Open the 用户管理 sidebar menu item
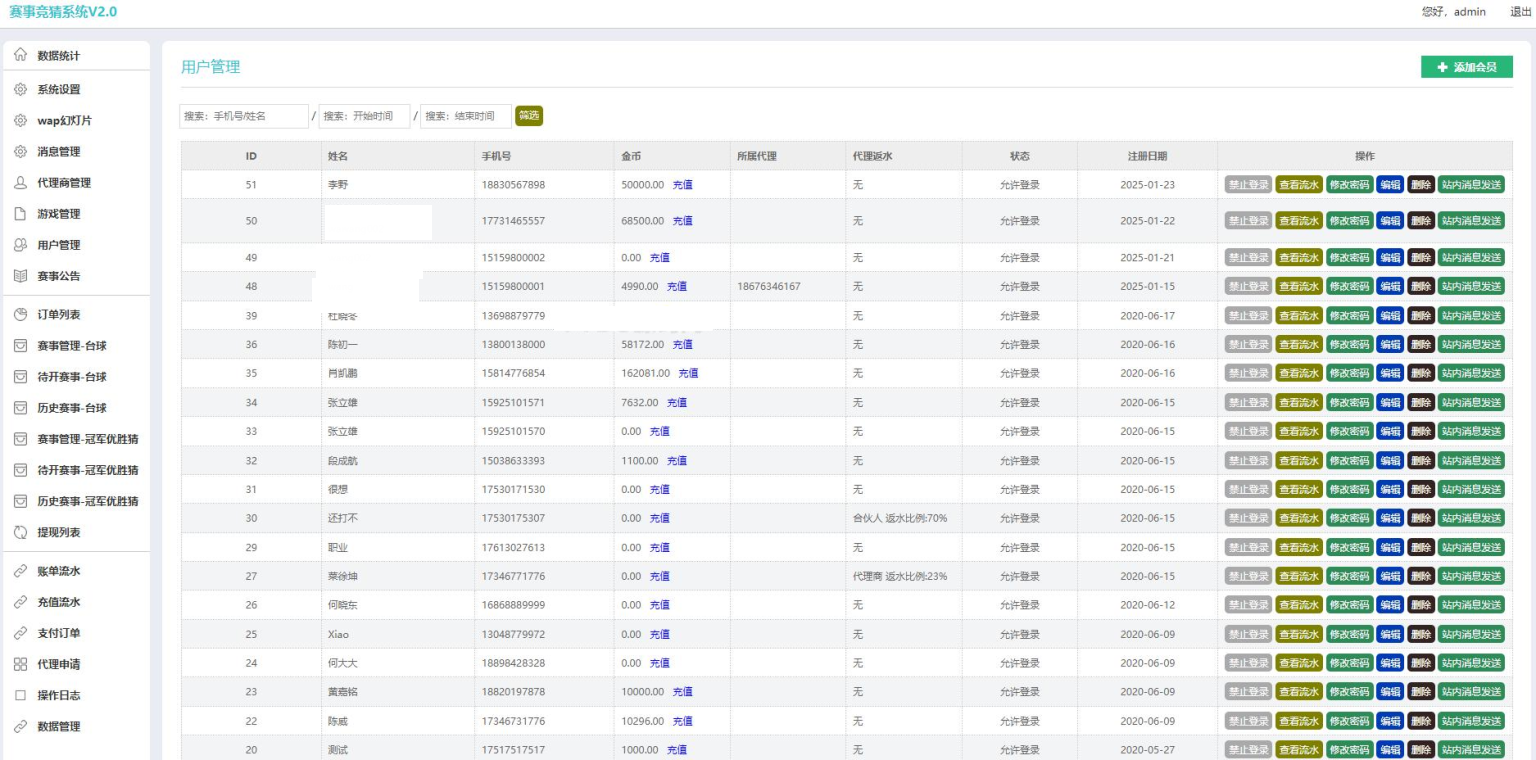Viewport: 1536px width, 760px height. [x=58, y=245]
